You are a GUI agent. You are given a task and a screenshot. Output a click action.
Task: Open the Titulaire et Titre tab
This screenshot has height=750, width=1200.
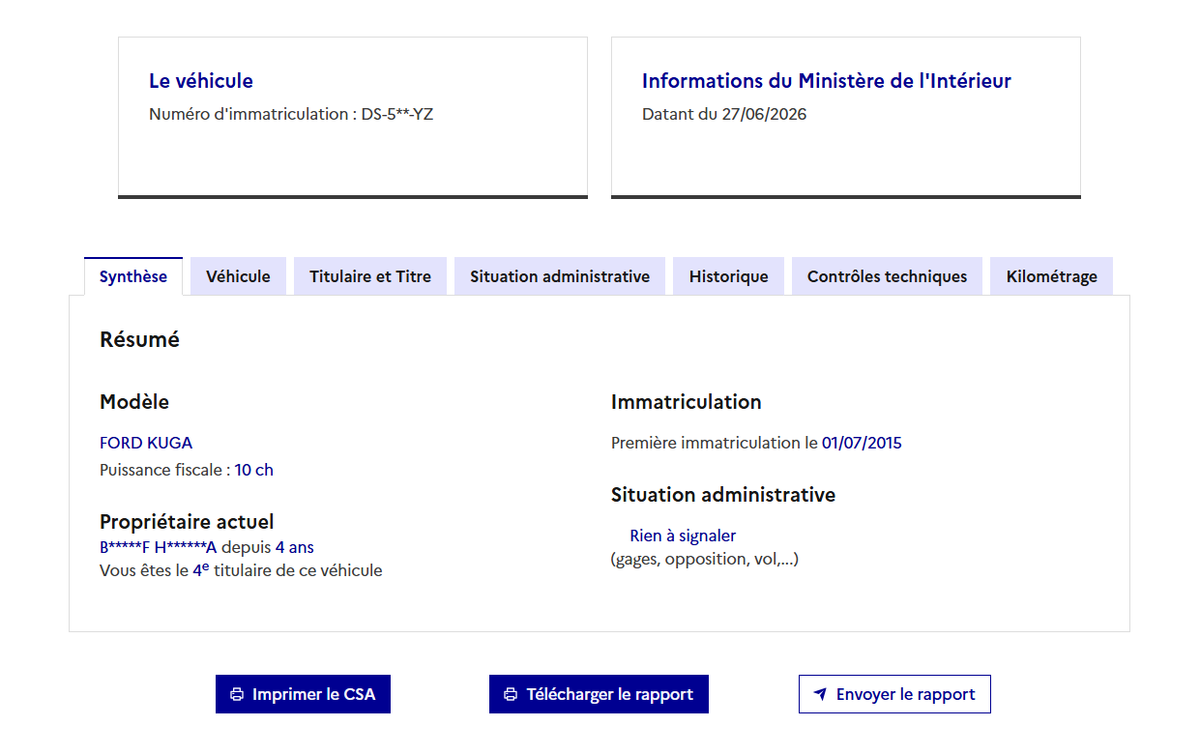click(x=370, y=277)
